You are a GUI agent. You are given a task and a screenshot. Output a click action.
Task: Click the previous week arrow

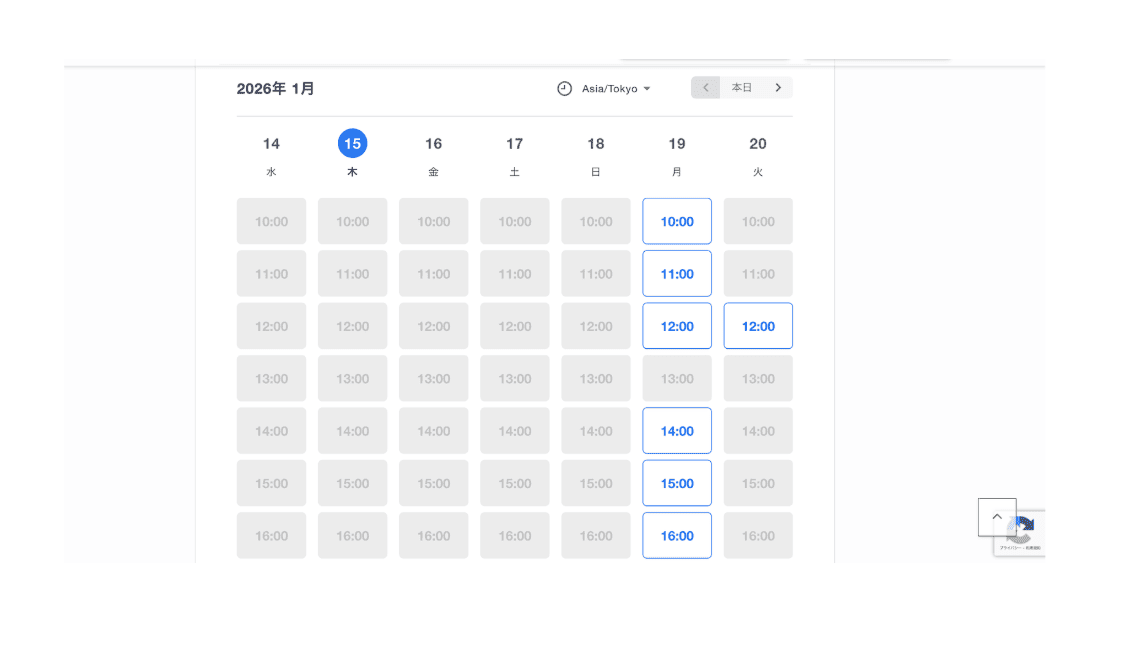[x=705, y=88]
